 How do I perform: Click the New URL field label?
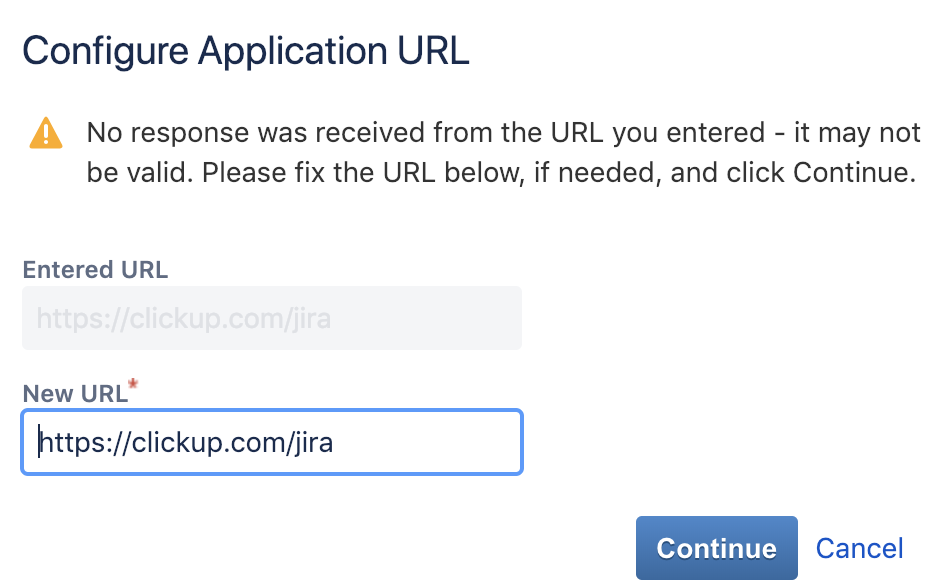click(75, 394)
